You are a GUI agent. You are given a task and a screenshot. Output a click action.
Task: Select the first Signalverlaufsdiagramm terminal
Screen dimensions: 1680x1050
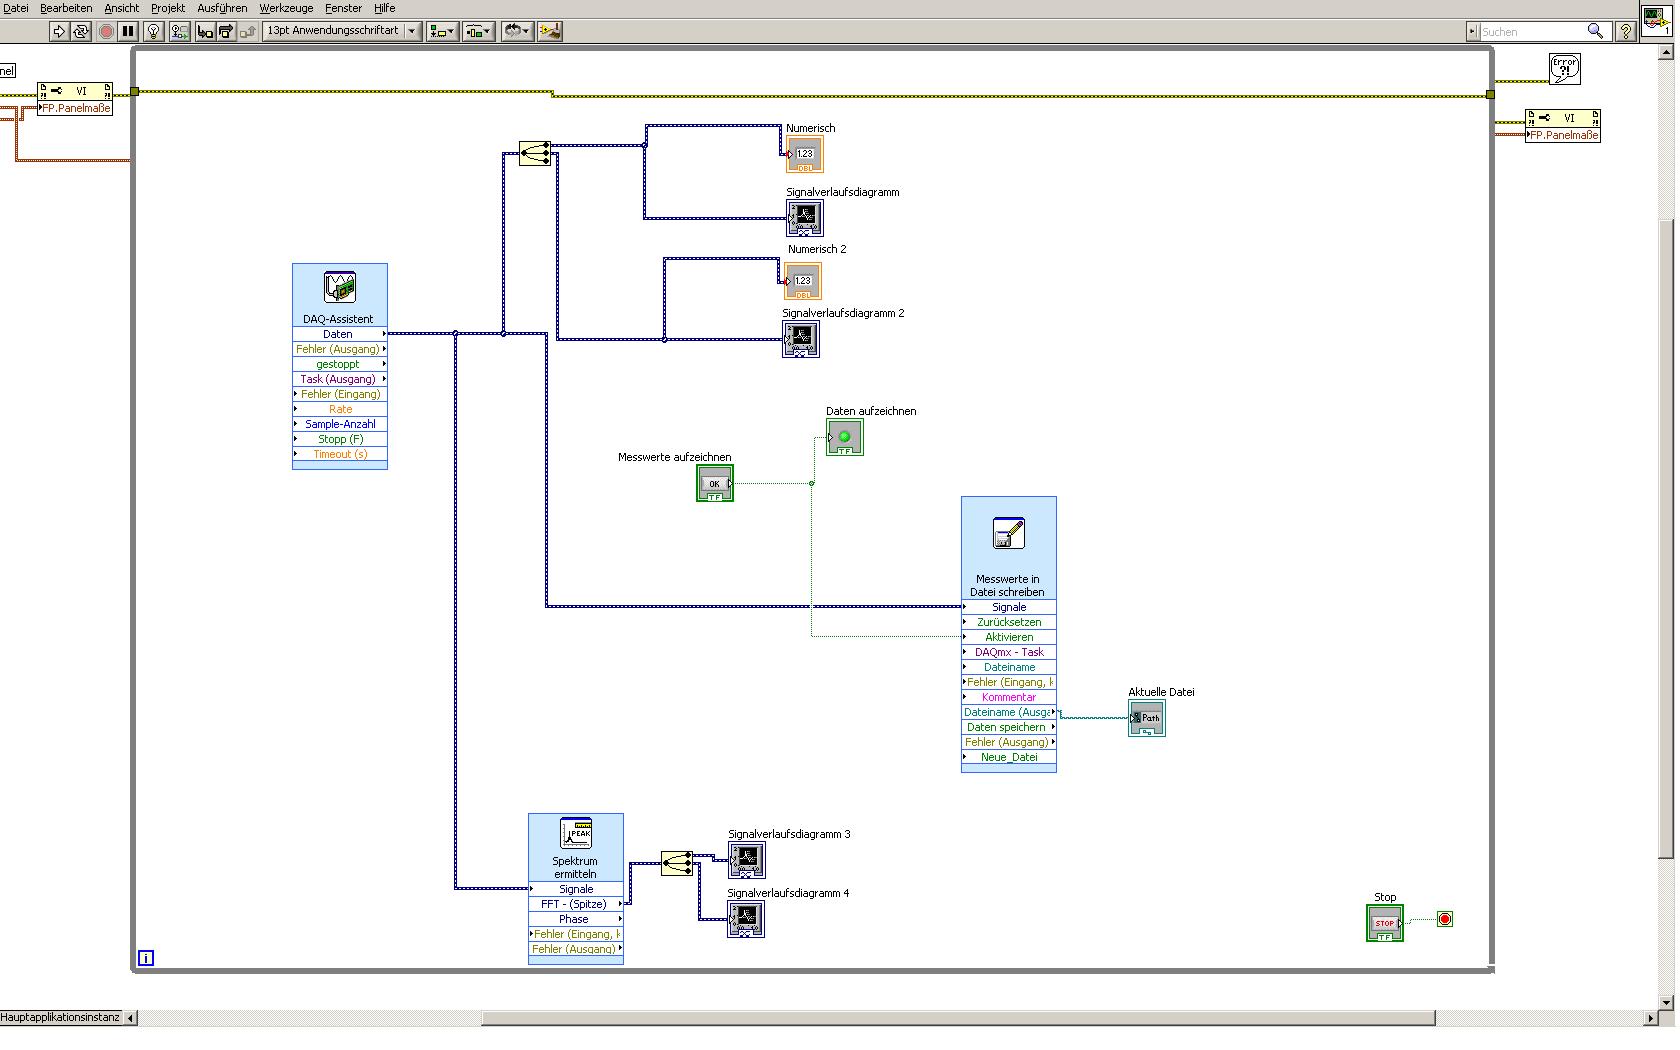[x=805, y=218]
